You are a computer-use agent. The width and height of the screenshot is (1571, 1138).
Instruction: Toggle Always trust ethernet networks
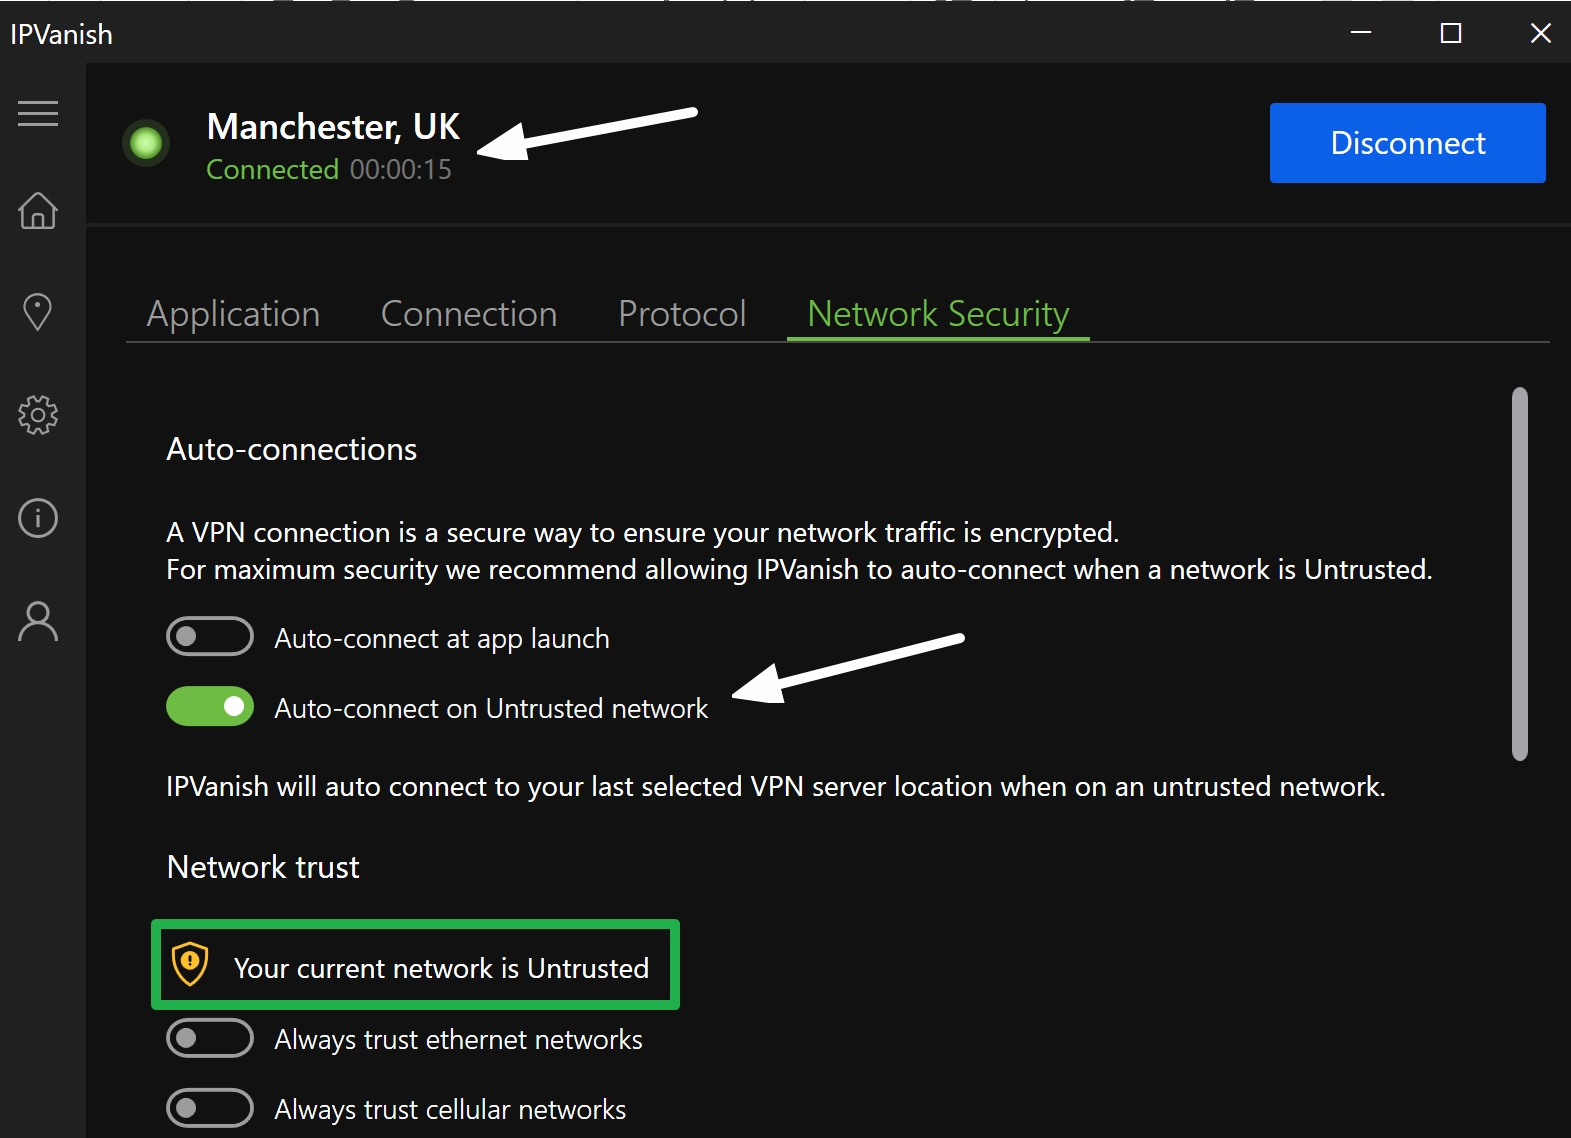[x=210, y=1038]
